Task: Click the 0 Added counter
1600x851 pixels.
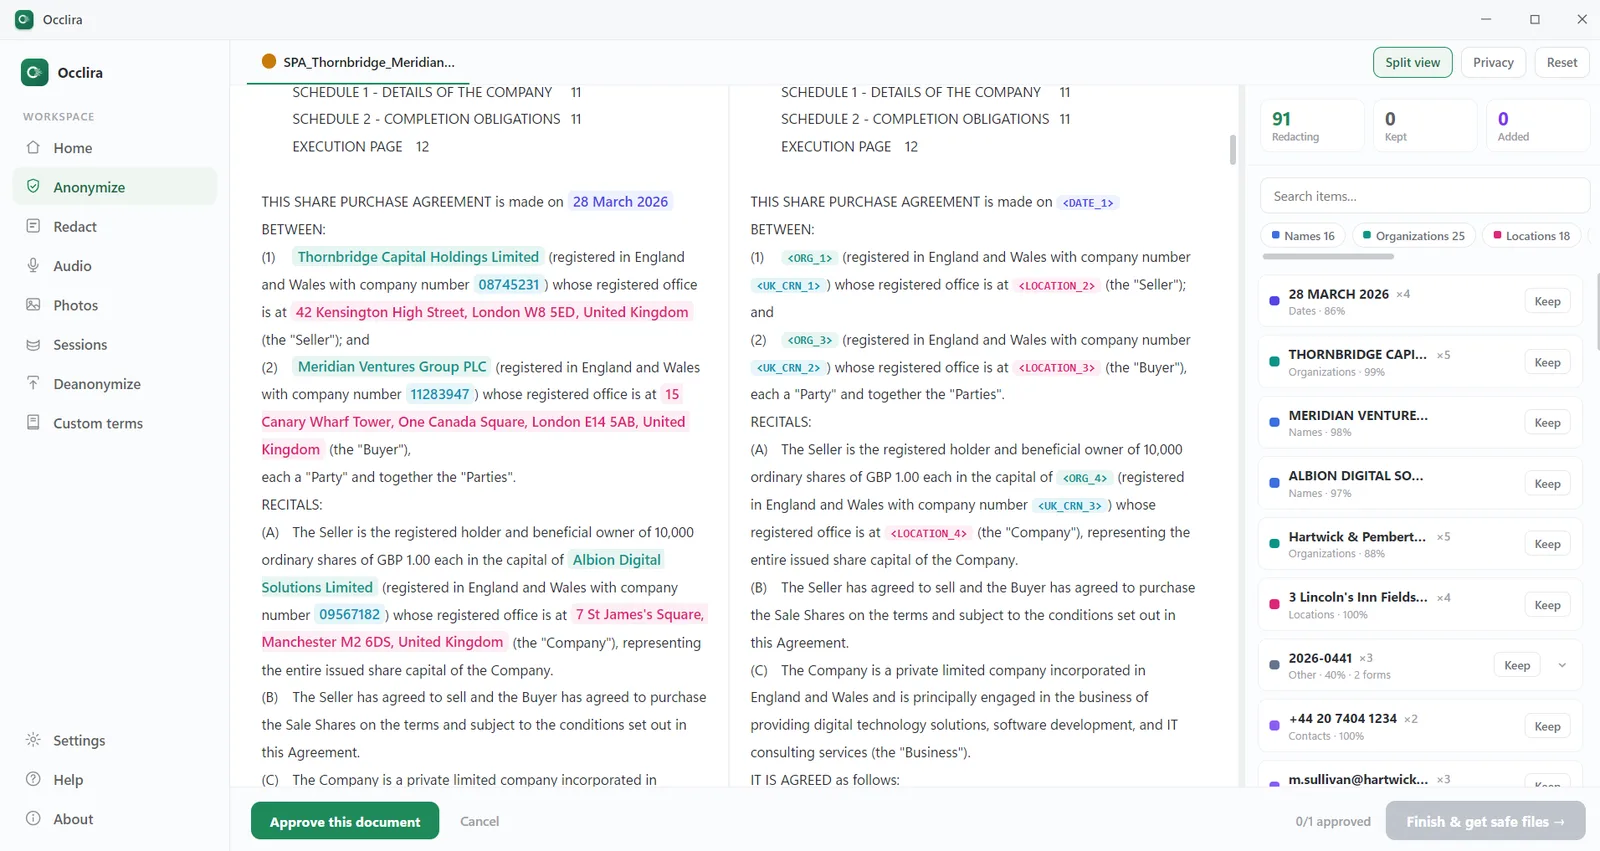Action: click(1538, 125)
